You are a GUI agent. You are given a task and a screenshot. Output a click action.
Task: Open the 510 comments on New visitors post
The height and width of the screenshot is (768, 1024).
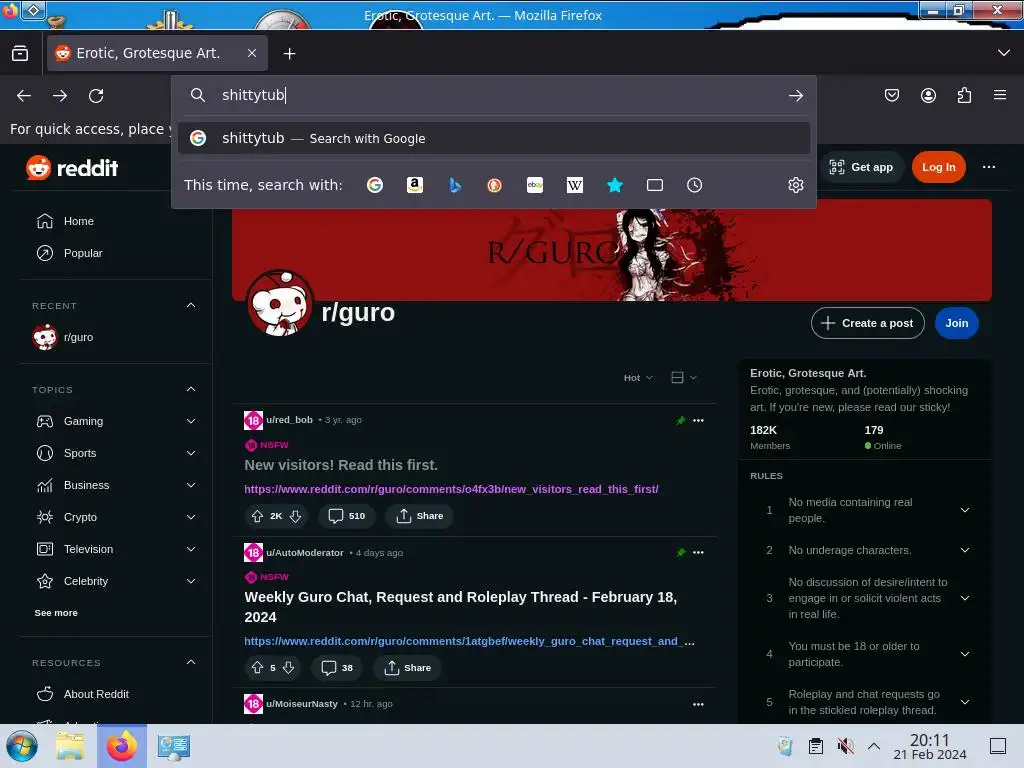click(347, 516)
